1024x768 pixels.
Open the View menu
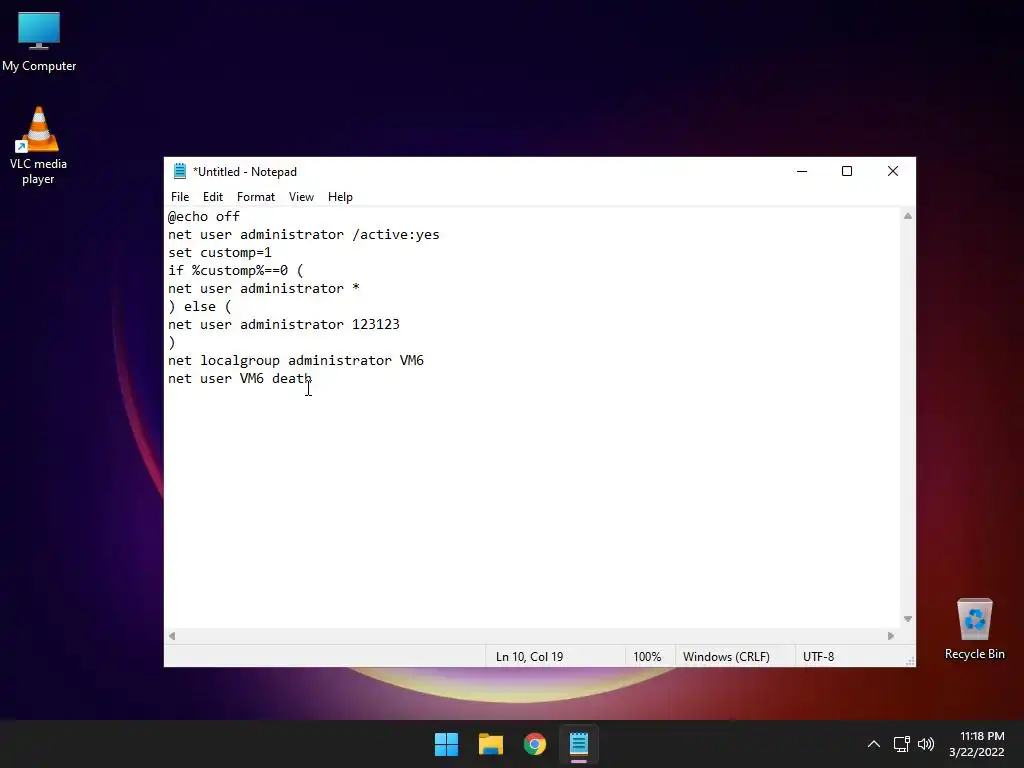[301, 197]
